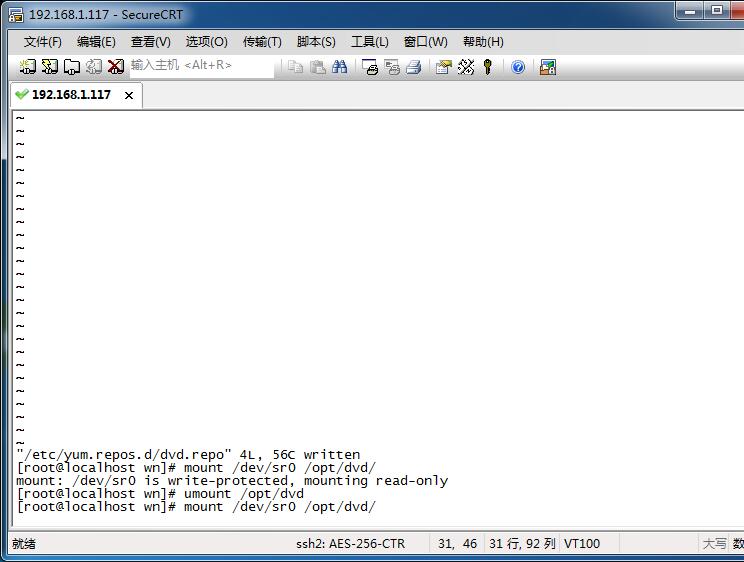Click the Reconnect session icon
744x562 pixels.
[x=93, y=66]
